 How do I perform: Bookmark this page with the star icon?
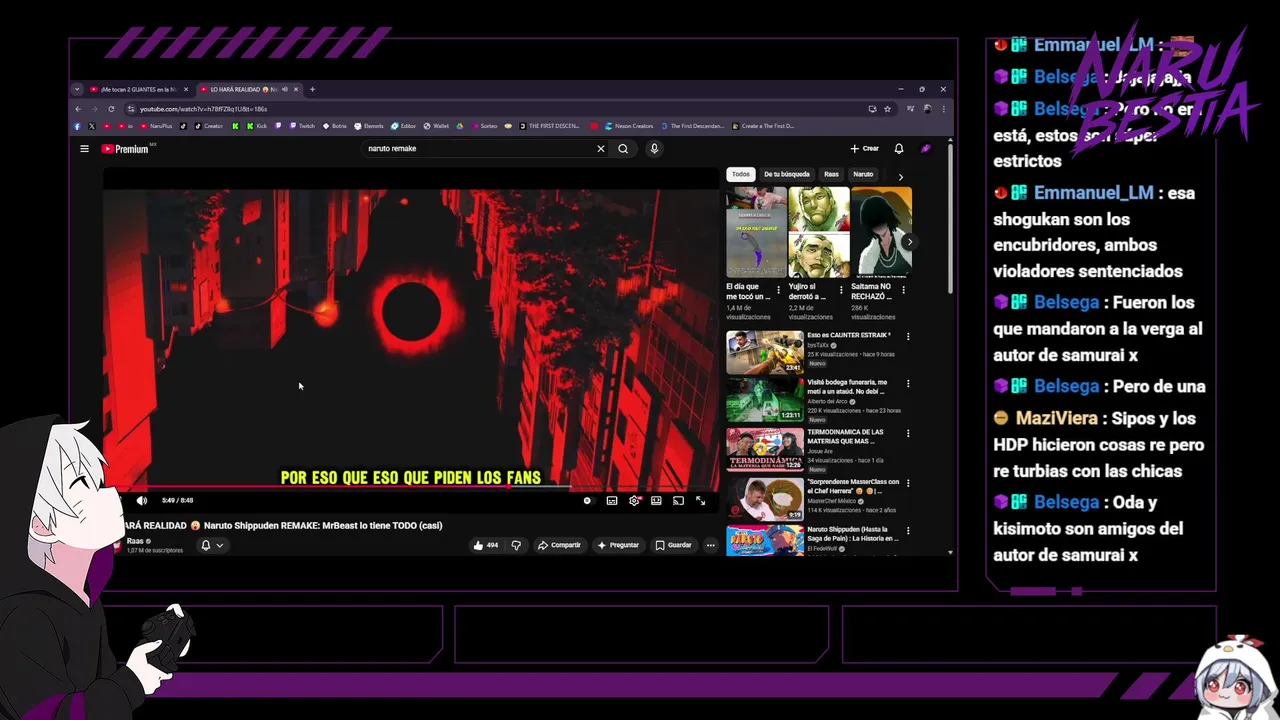tap(887, 109)
